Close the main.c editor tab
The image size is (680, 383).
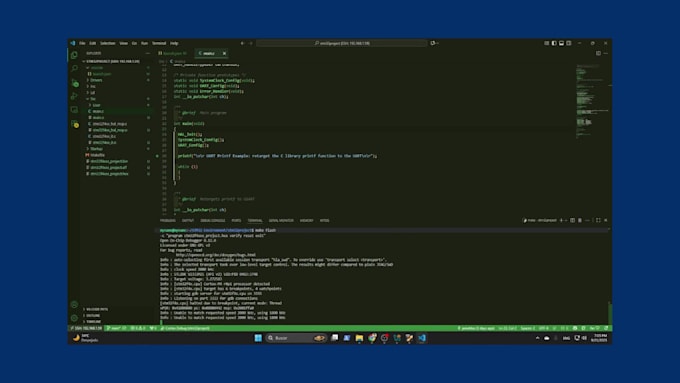[224, 53]
